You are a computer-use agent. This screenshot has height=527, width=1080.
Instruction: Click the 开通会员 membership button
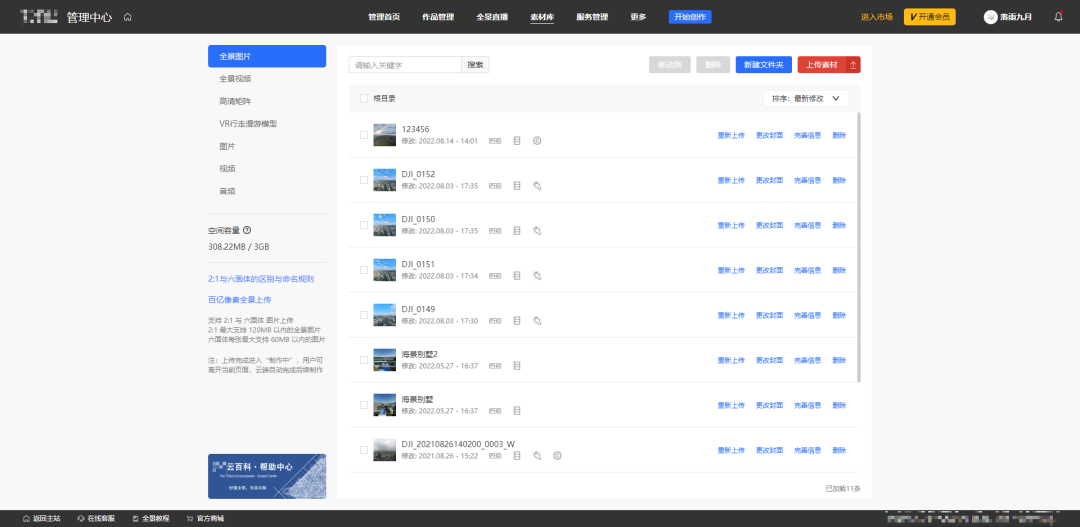click(930, 17)
